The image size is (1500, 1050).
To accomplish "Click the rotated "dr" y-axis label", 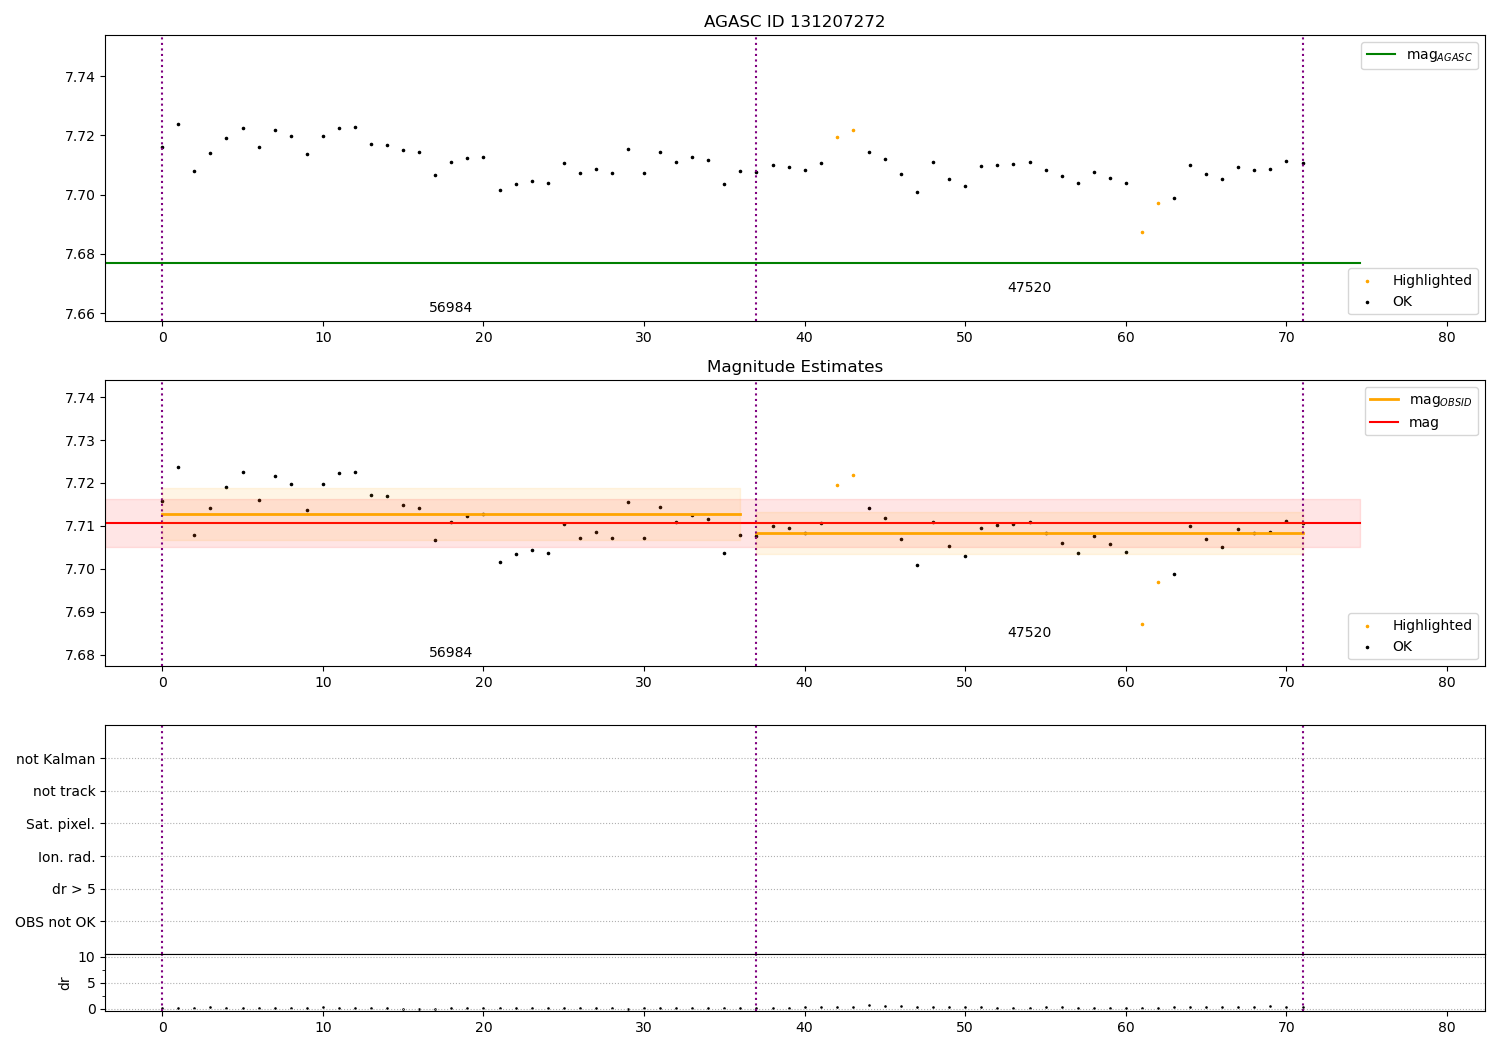I will (x=65, y=983).
